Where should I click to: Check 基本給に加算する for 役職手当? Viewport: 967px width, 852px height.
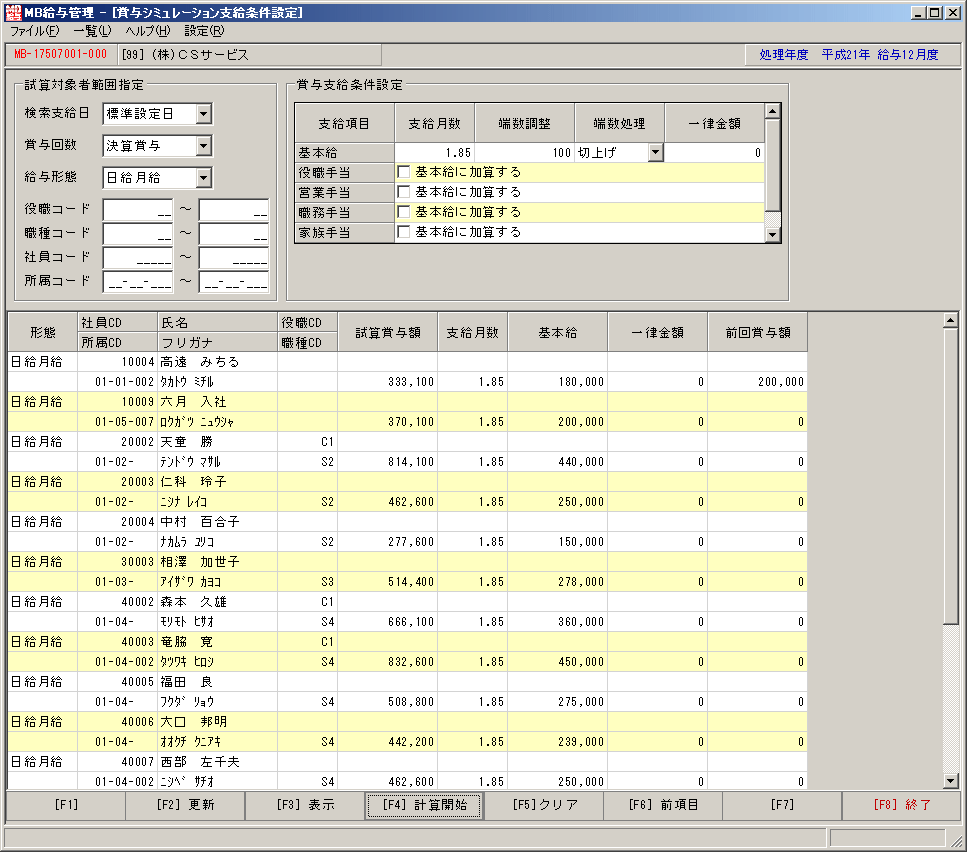[404, 172]
